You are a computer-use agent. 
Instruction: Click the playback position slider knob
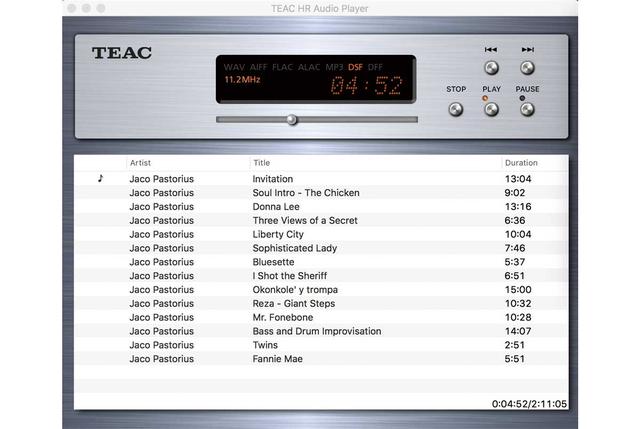[292, 120]
